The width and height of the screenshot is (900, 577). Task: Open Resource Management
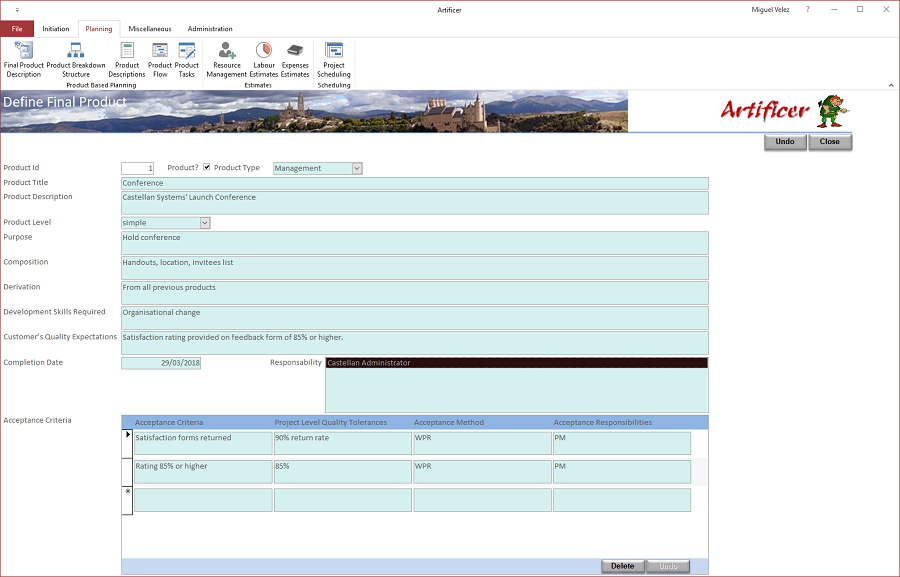[x=227, y=59]
